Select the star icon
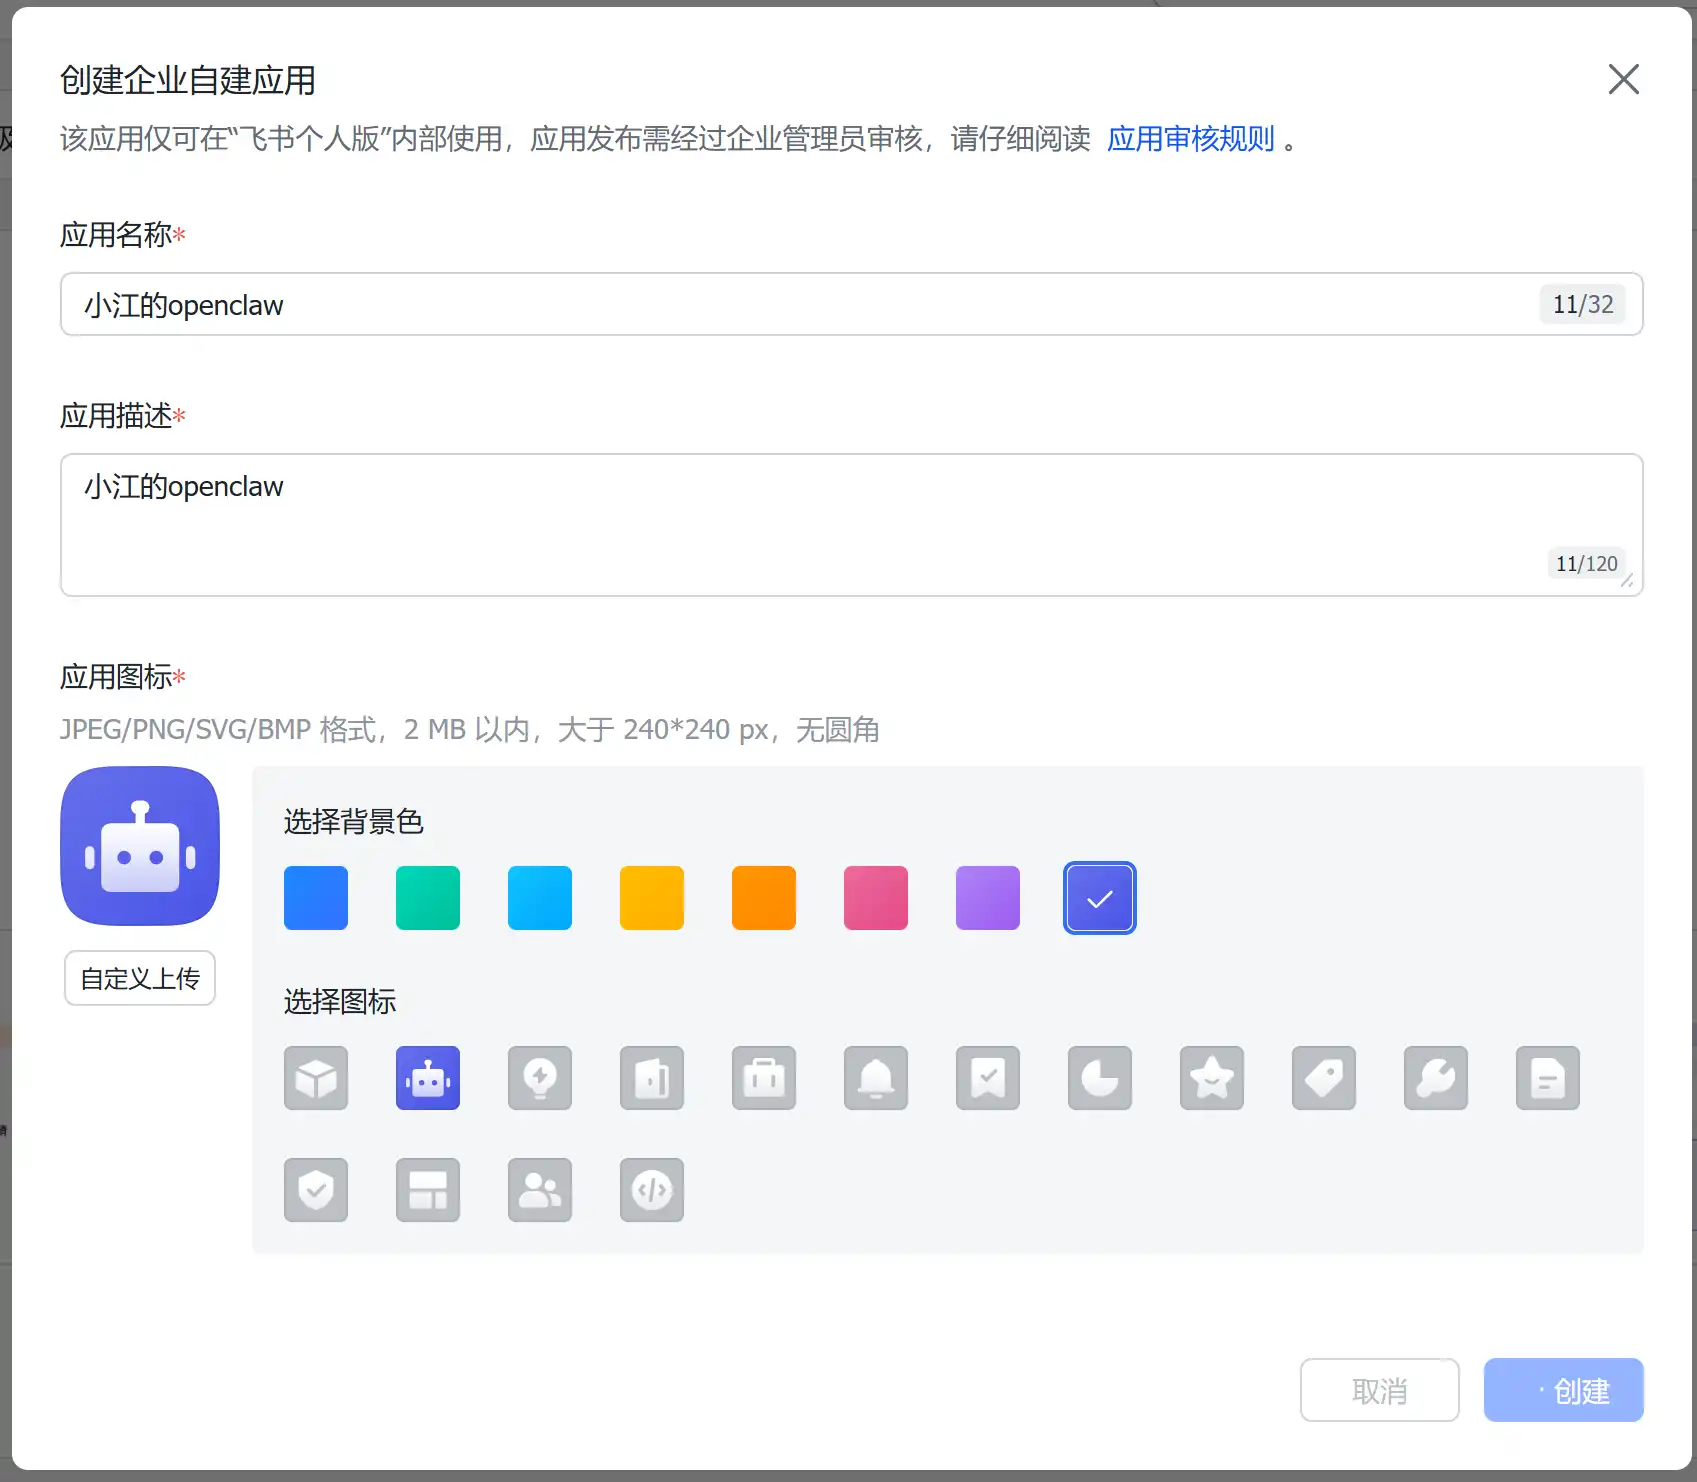The width and height of the screenshot is (1697, 1482). (x=1211, y=1078)
